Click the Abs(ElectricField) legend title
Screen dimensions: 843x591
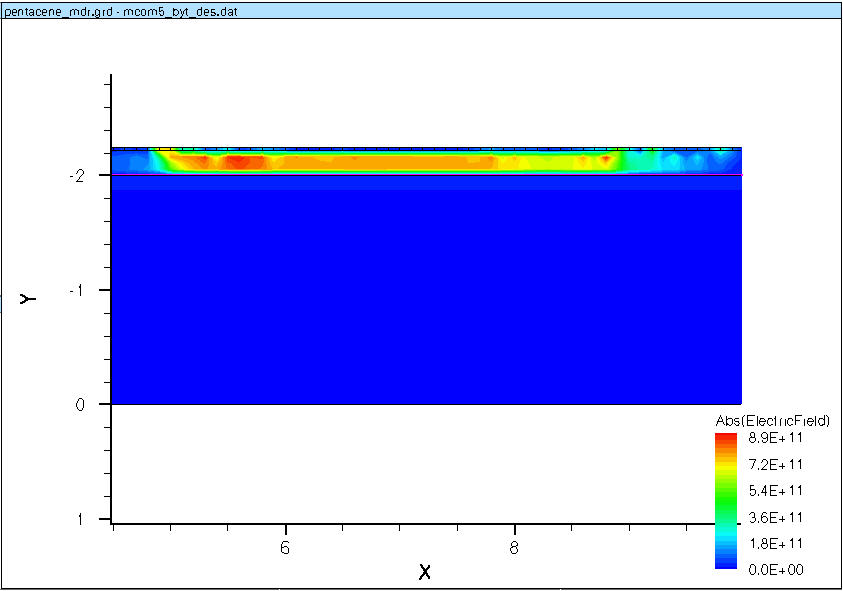(x=773, y=419)
